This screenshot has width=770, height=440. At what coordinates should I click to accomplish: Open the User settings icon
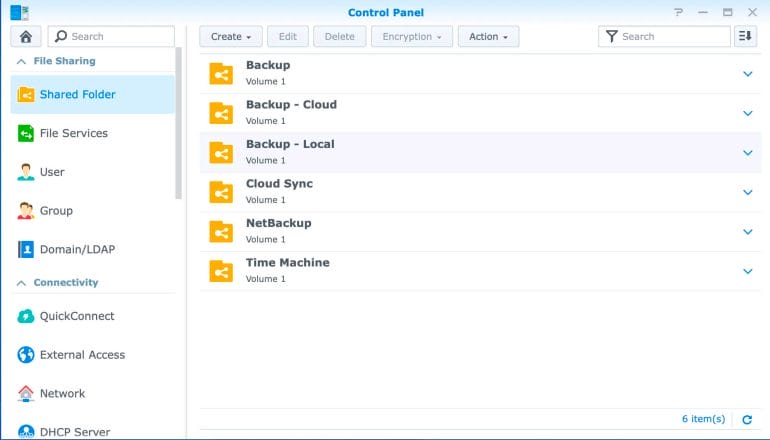[x=26, y=172]
